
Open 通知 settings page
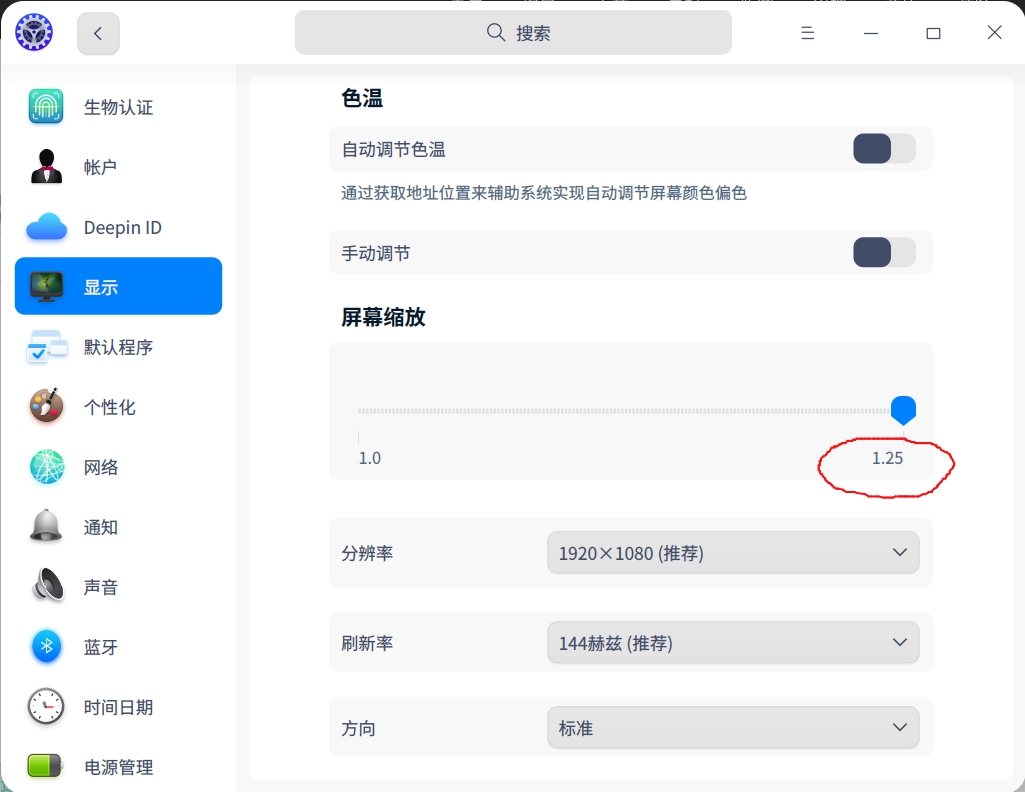click(118, 527)
